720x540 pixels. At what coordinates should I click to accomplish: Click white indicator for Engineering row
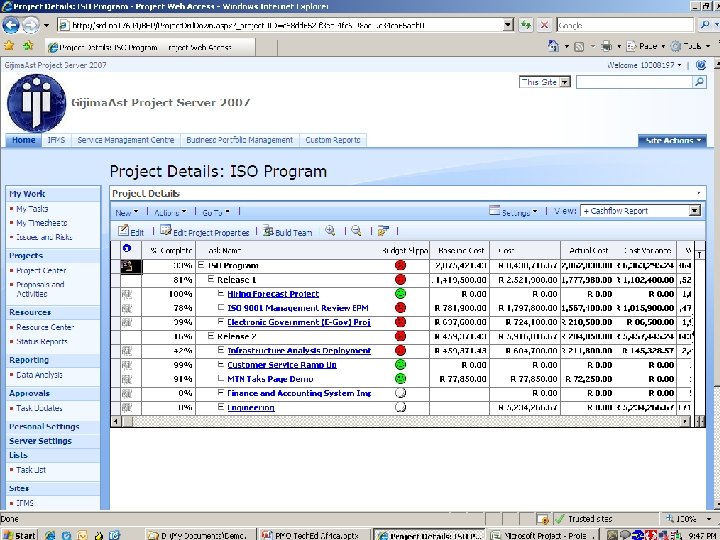[400, 407]
